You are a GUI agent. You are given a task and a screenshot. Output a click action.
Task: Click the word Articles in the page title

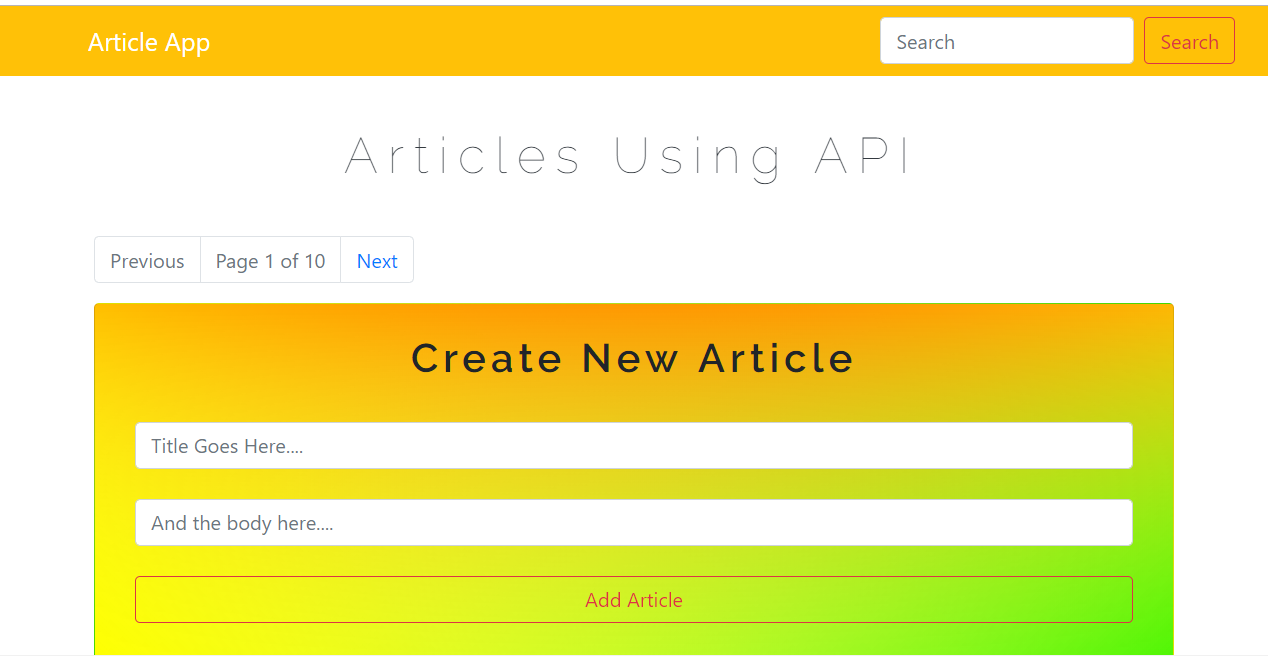tap(463, 157)
